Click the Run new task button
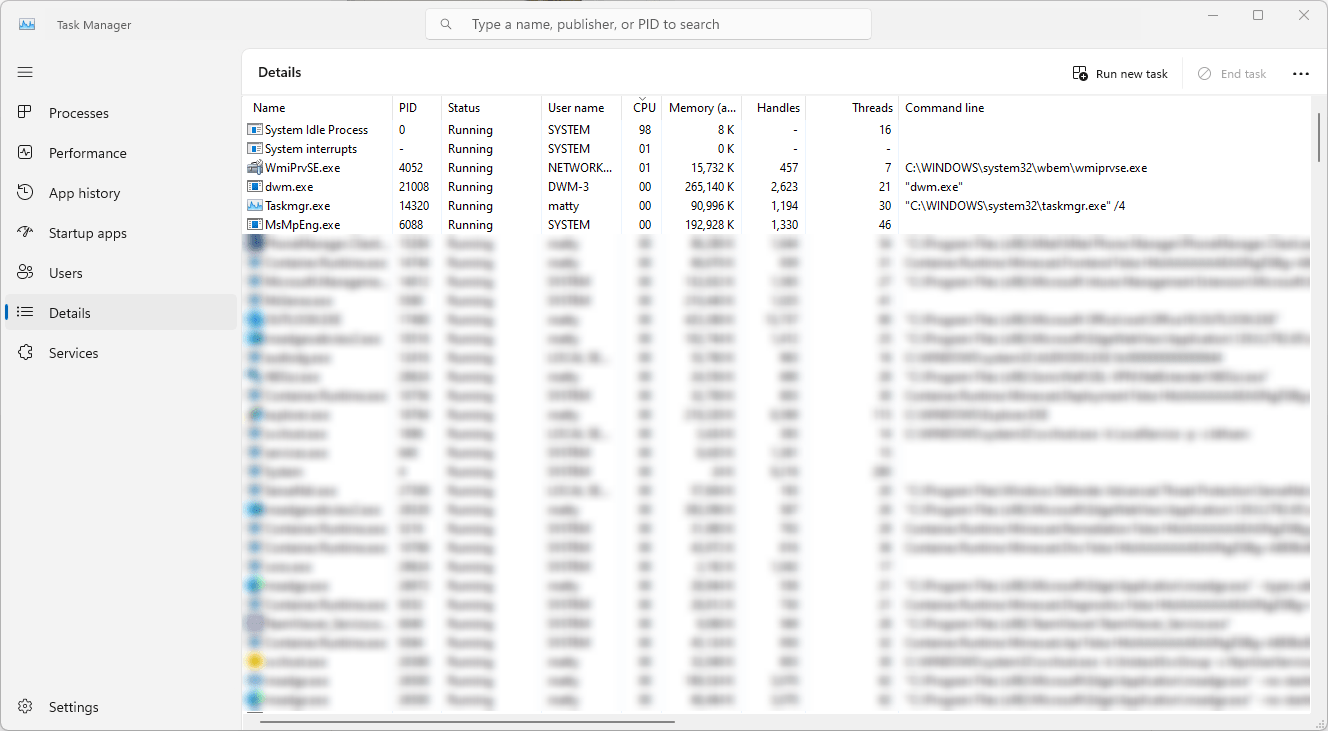1328x731 pixels. (1120, 74)
